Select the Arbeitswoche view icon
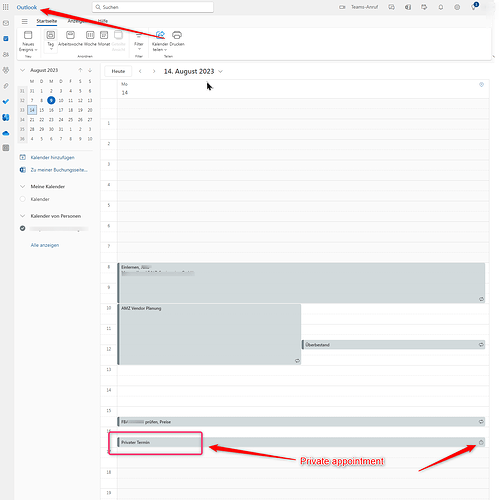Viewport: 501px width, 500px height. 70,35
